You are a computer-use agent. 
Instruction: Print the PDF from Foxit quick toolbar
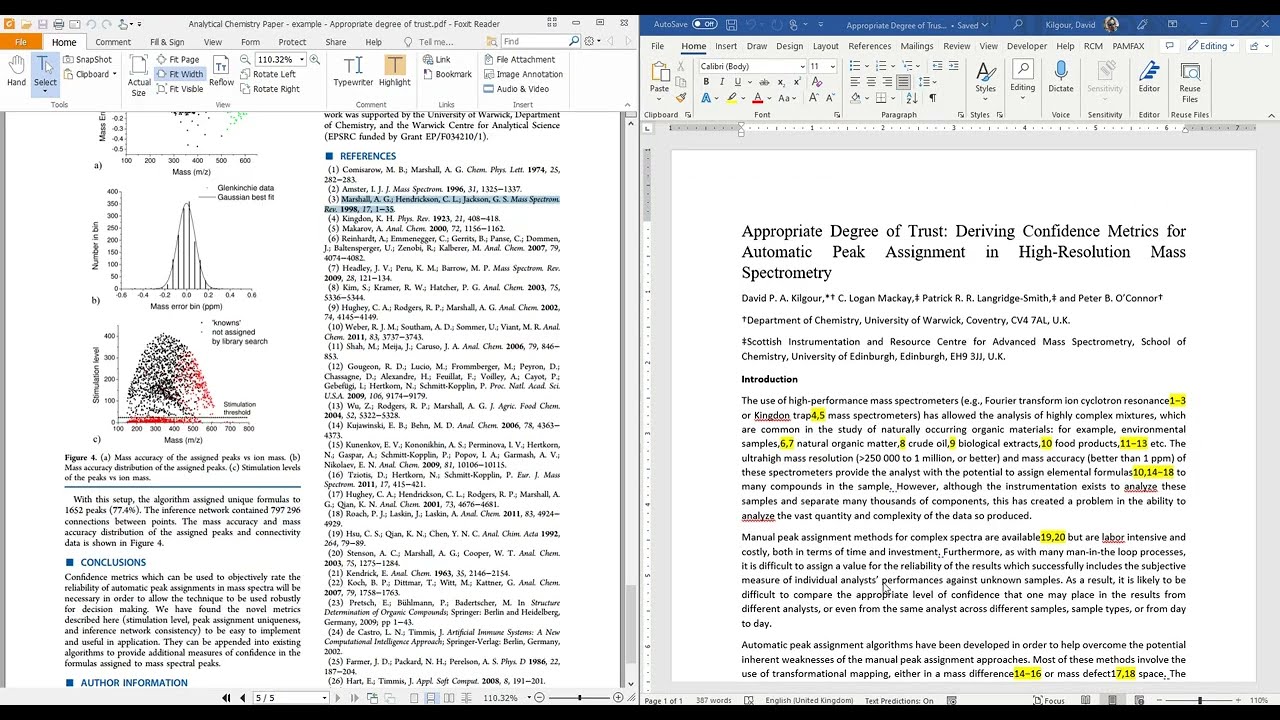[x=58, y=24]
